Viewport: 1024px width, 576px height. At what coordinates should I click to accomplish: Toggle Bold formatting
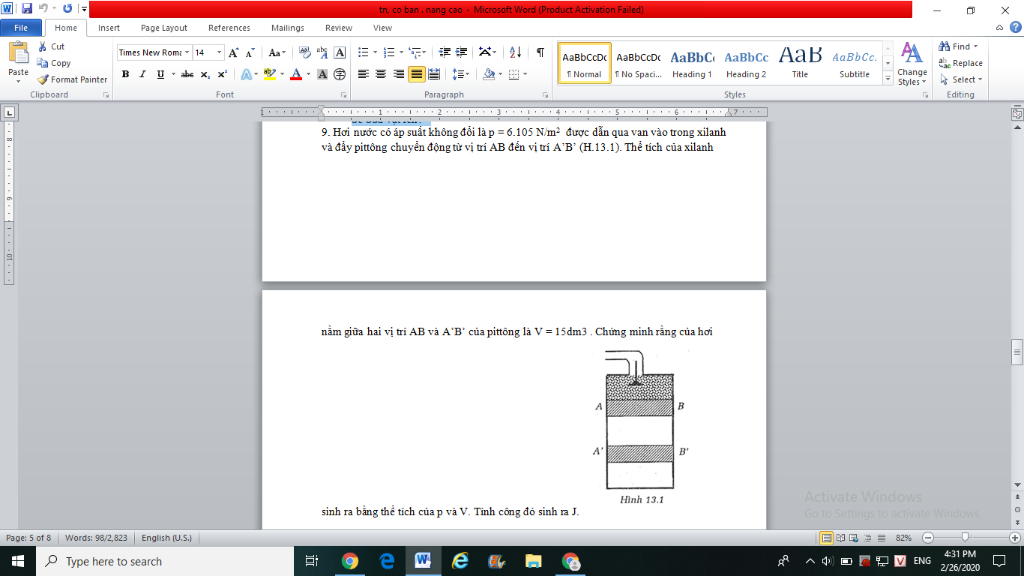125,74
